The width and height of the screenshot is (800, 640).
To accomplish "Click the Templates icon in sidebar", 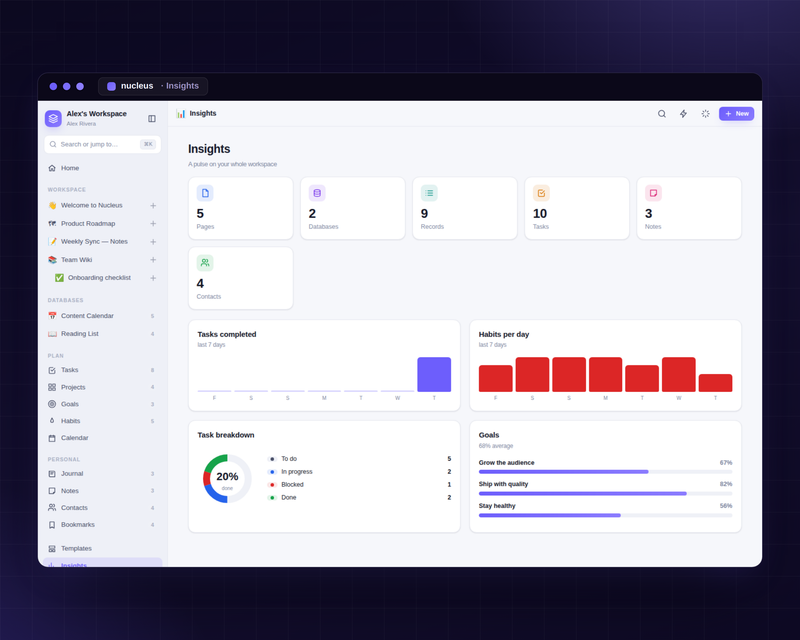I will click(52, 549).
